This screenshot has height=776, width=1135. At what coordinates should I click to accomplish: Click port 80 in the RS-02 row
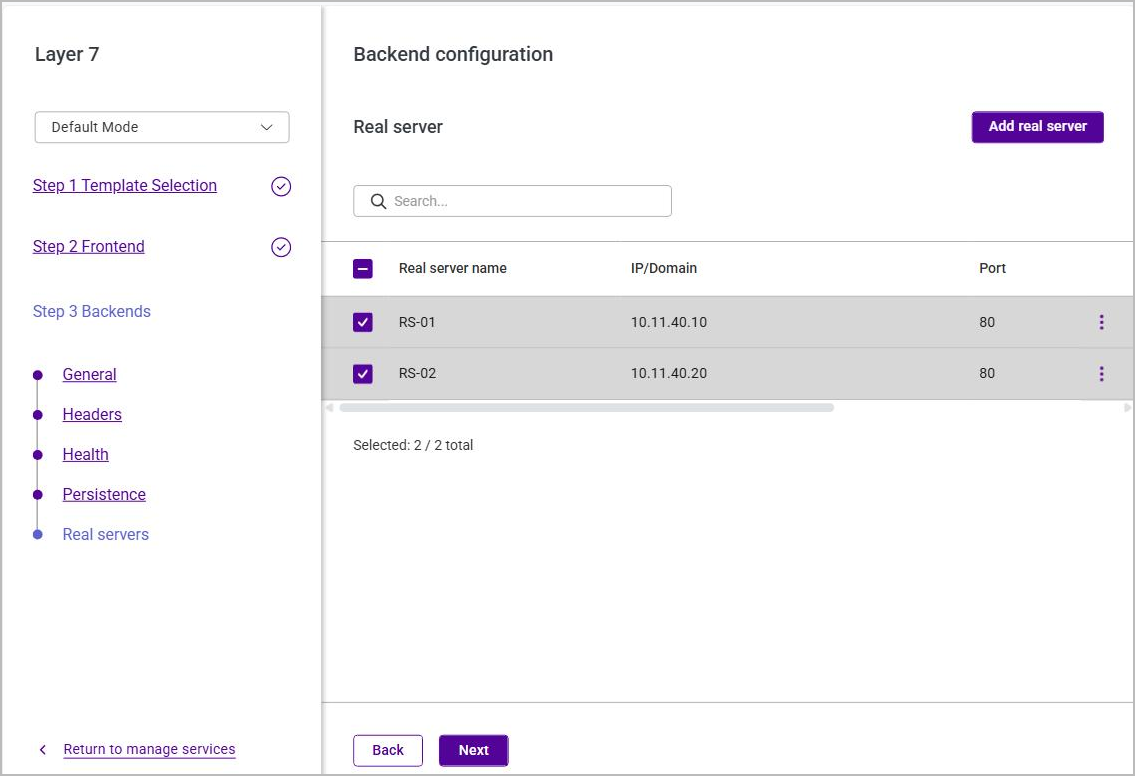tap(987, 374)
